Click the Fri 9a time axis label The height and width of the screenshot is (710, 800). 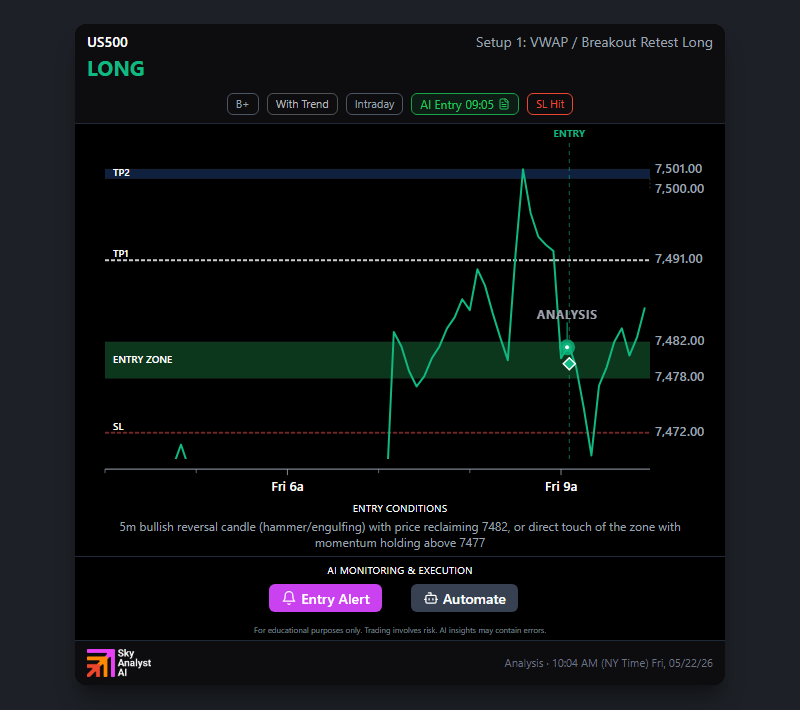561,487
